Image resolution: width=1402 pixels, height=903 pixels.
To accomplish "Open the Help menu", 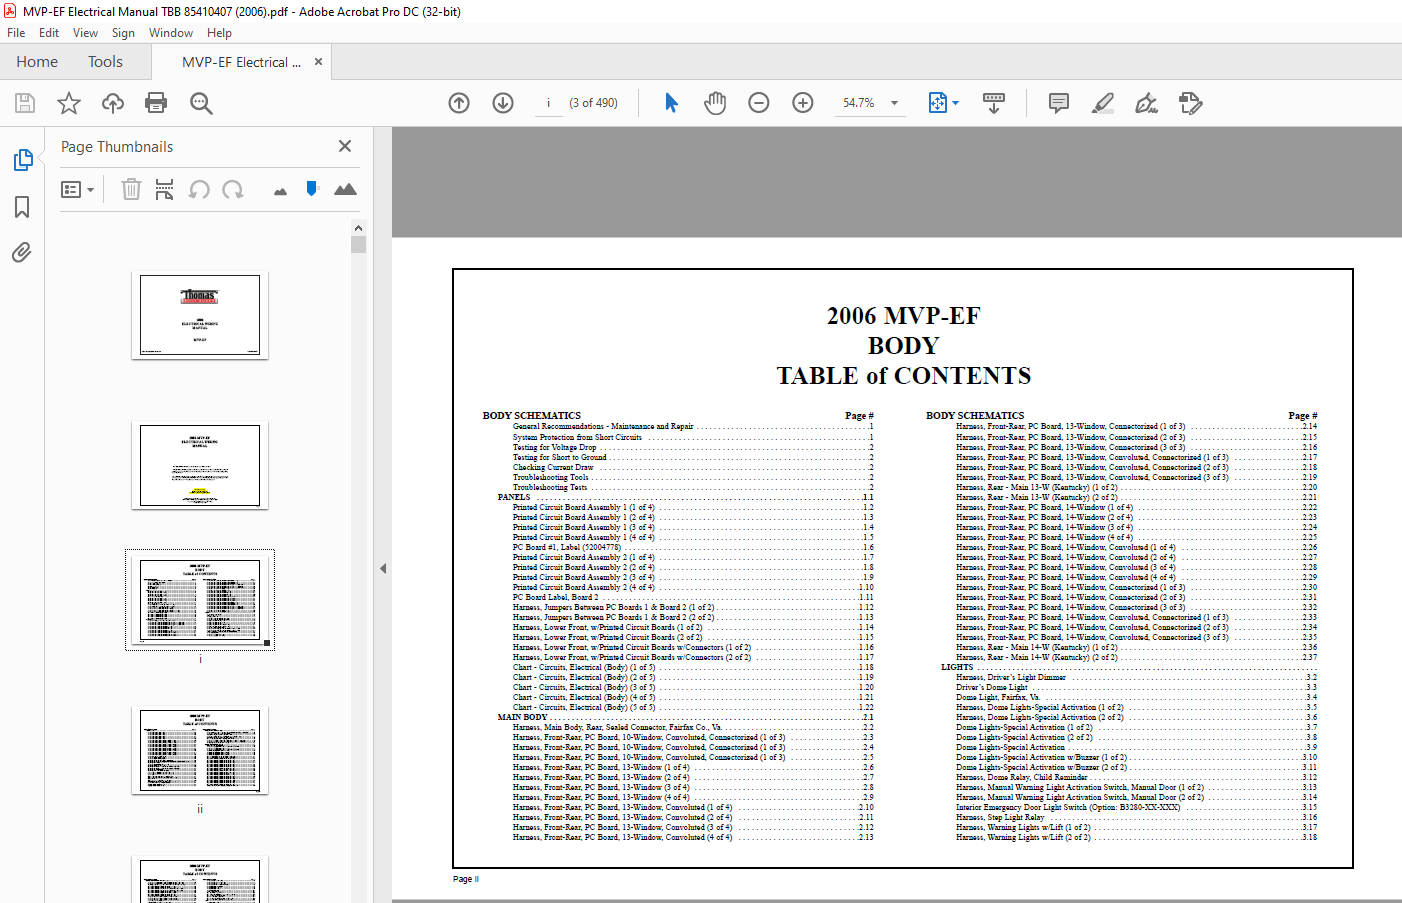I will [x=219, y=33].
